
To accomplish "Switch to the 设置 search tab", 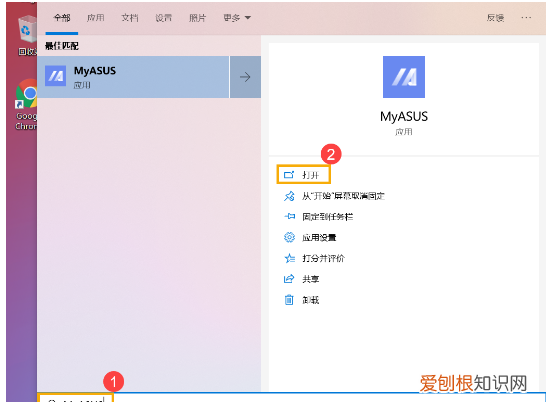I will click(x=164, y=18).
